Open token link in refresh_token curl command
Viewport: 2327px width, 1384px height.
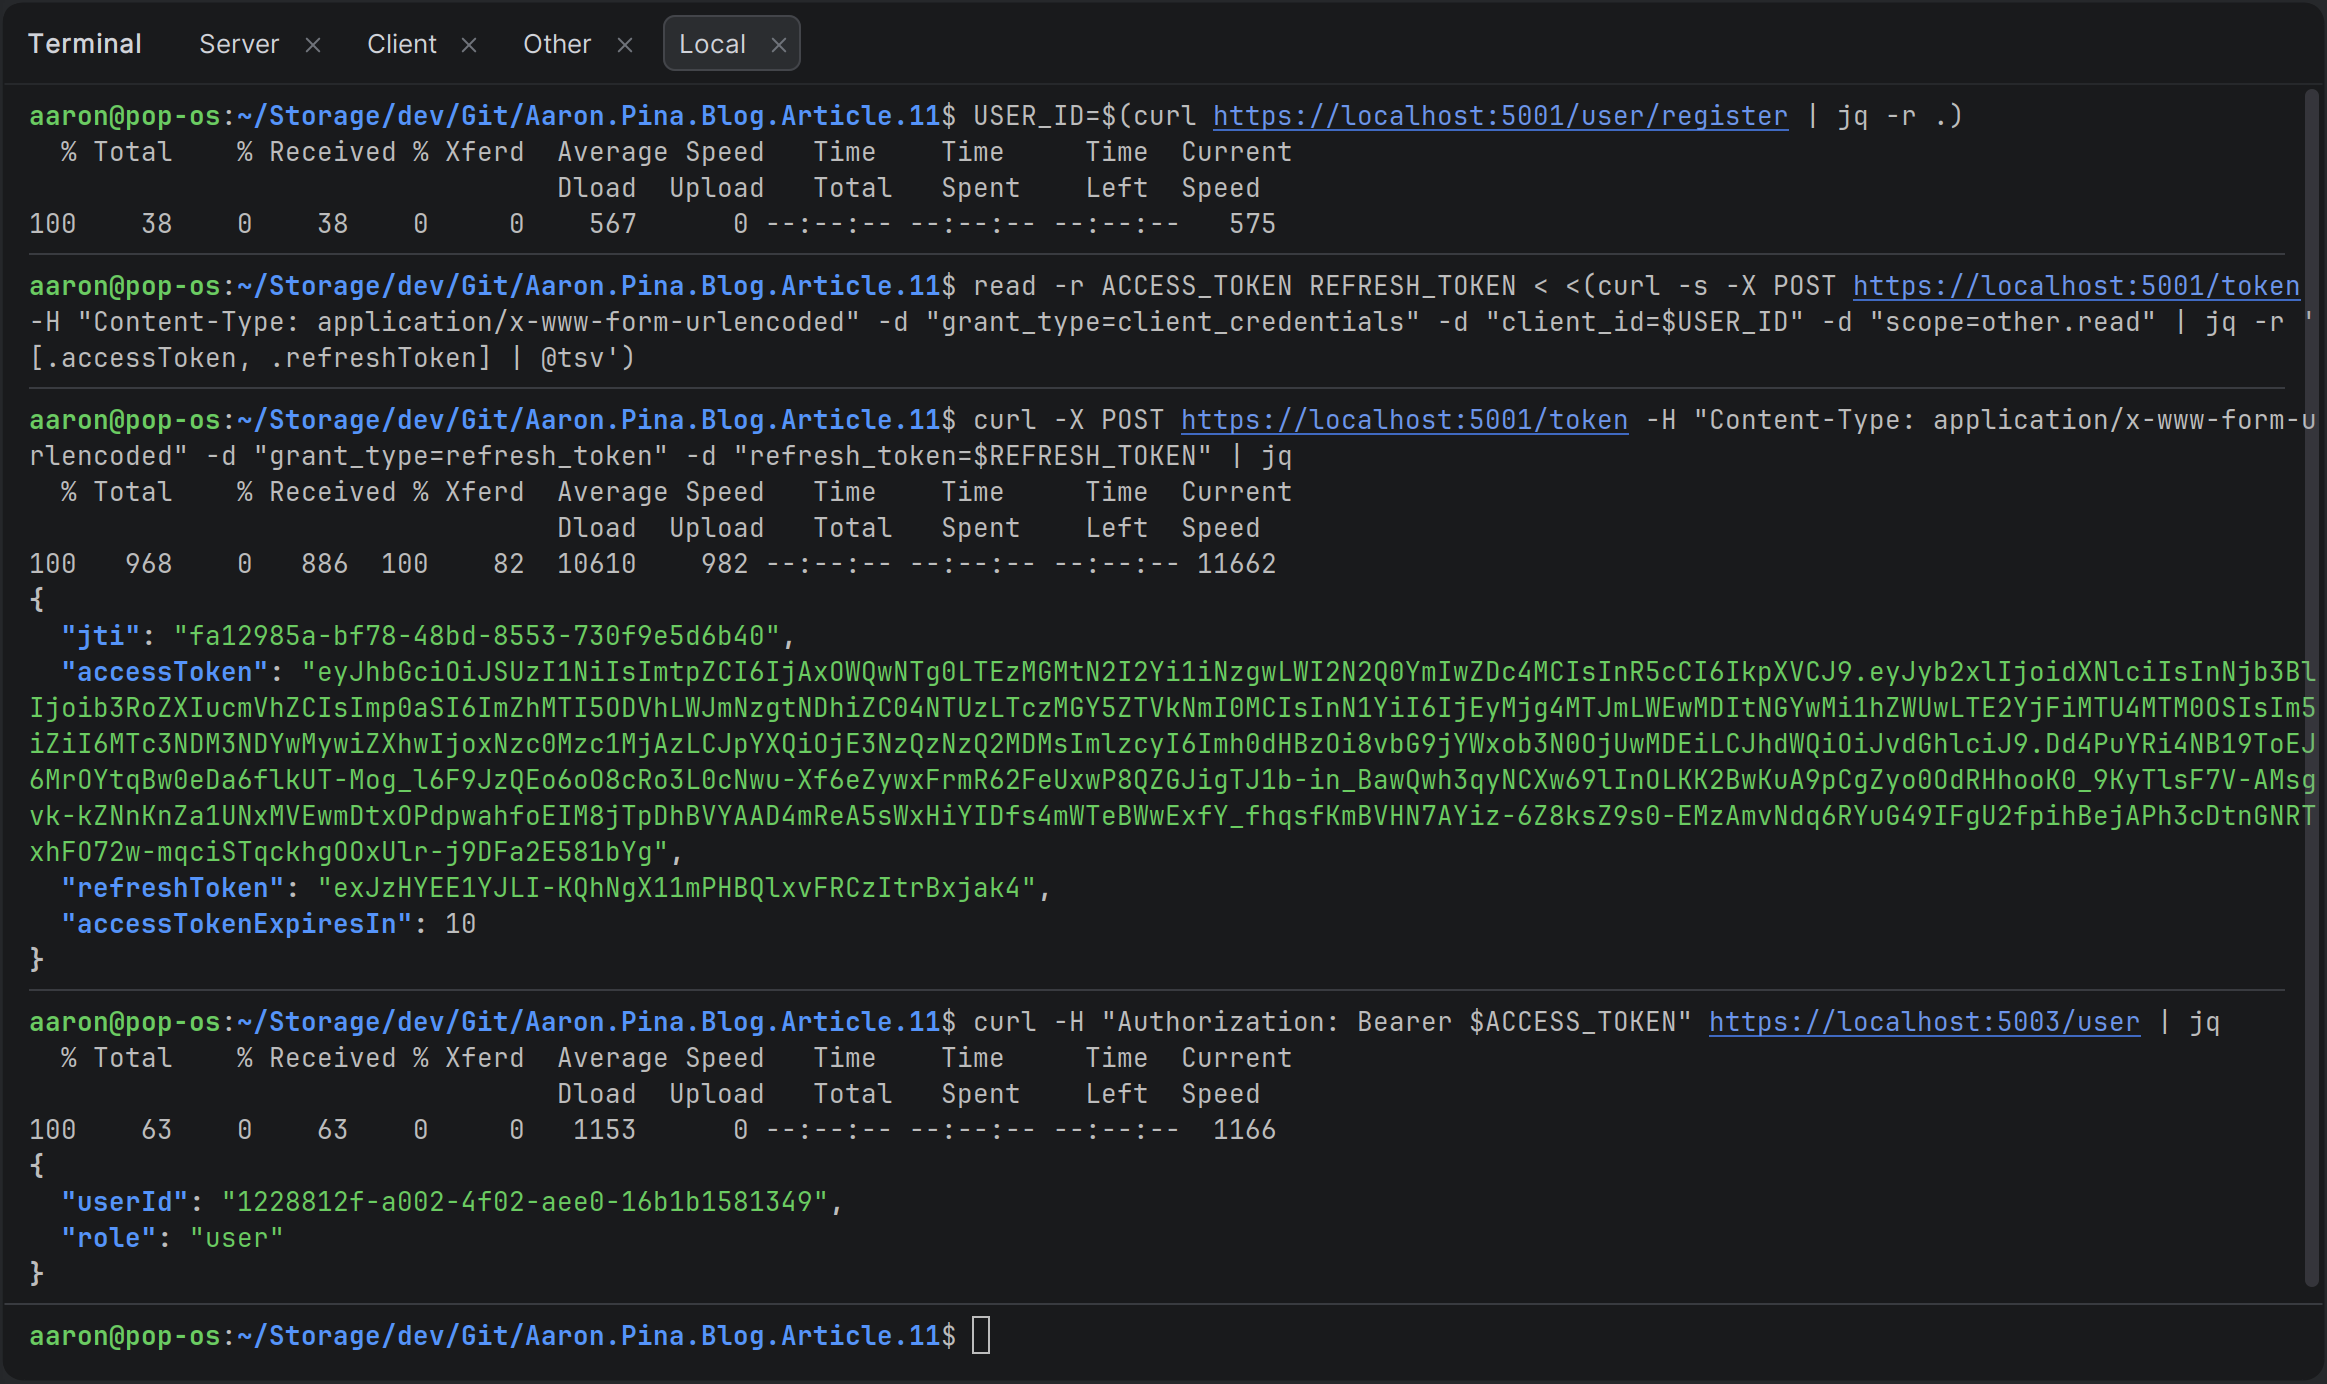[1404, 420]
